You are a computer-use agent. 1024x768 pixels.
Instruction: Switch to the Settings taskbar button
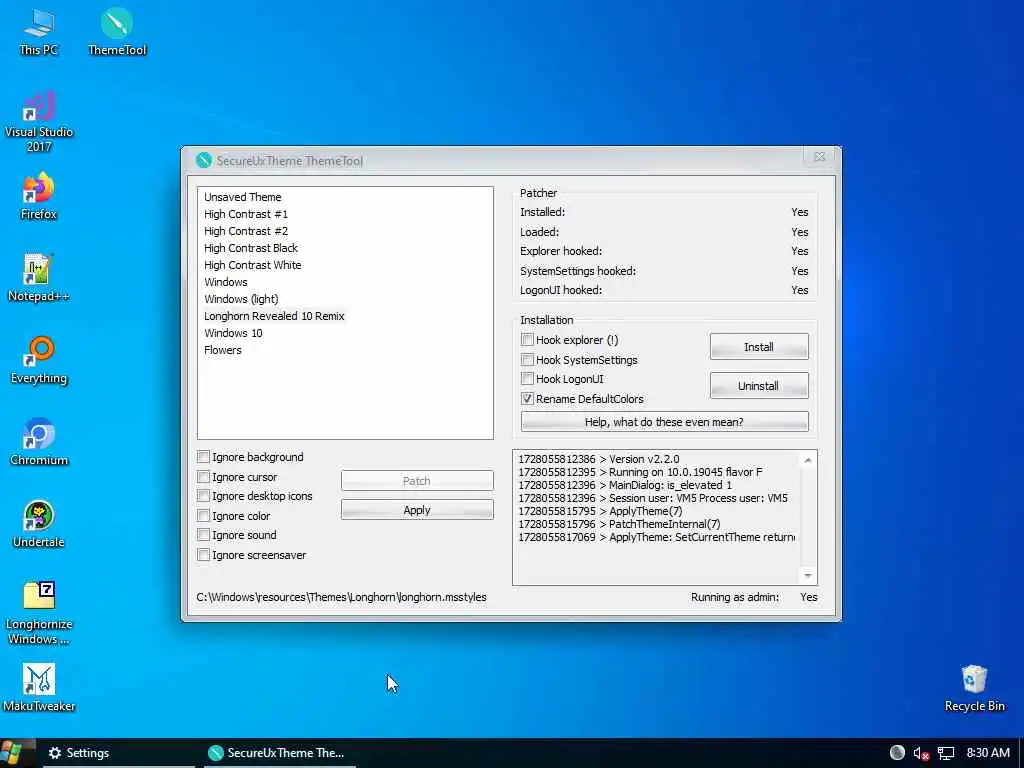(x=118, y=753)
